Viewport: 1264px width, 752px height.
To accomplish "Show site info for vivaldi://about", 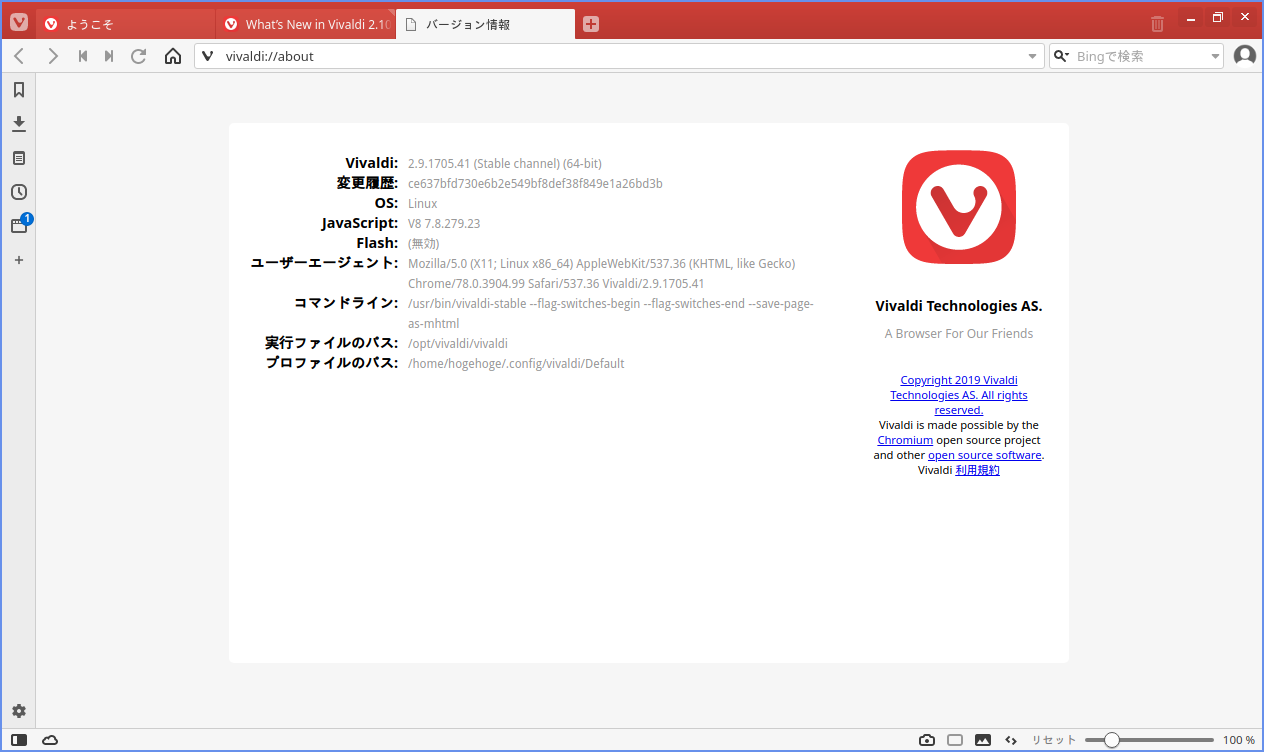I will point(208,56).
